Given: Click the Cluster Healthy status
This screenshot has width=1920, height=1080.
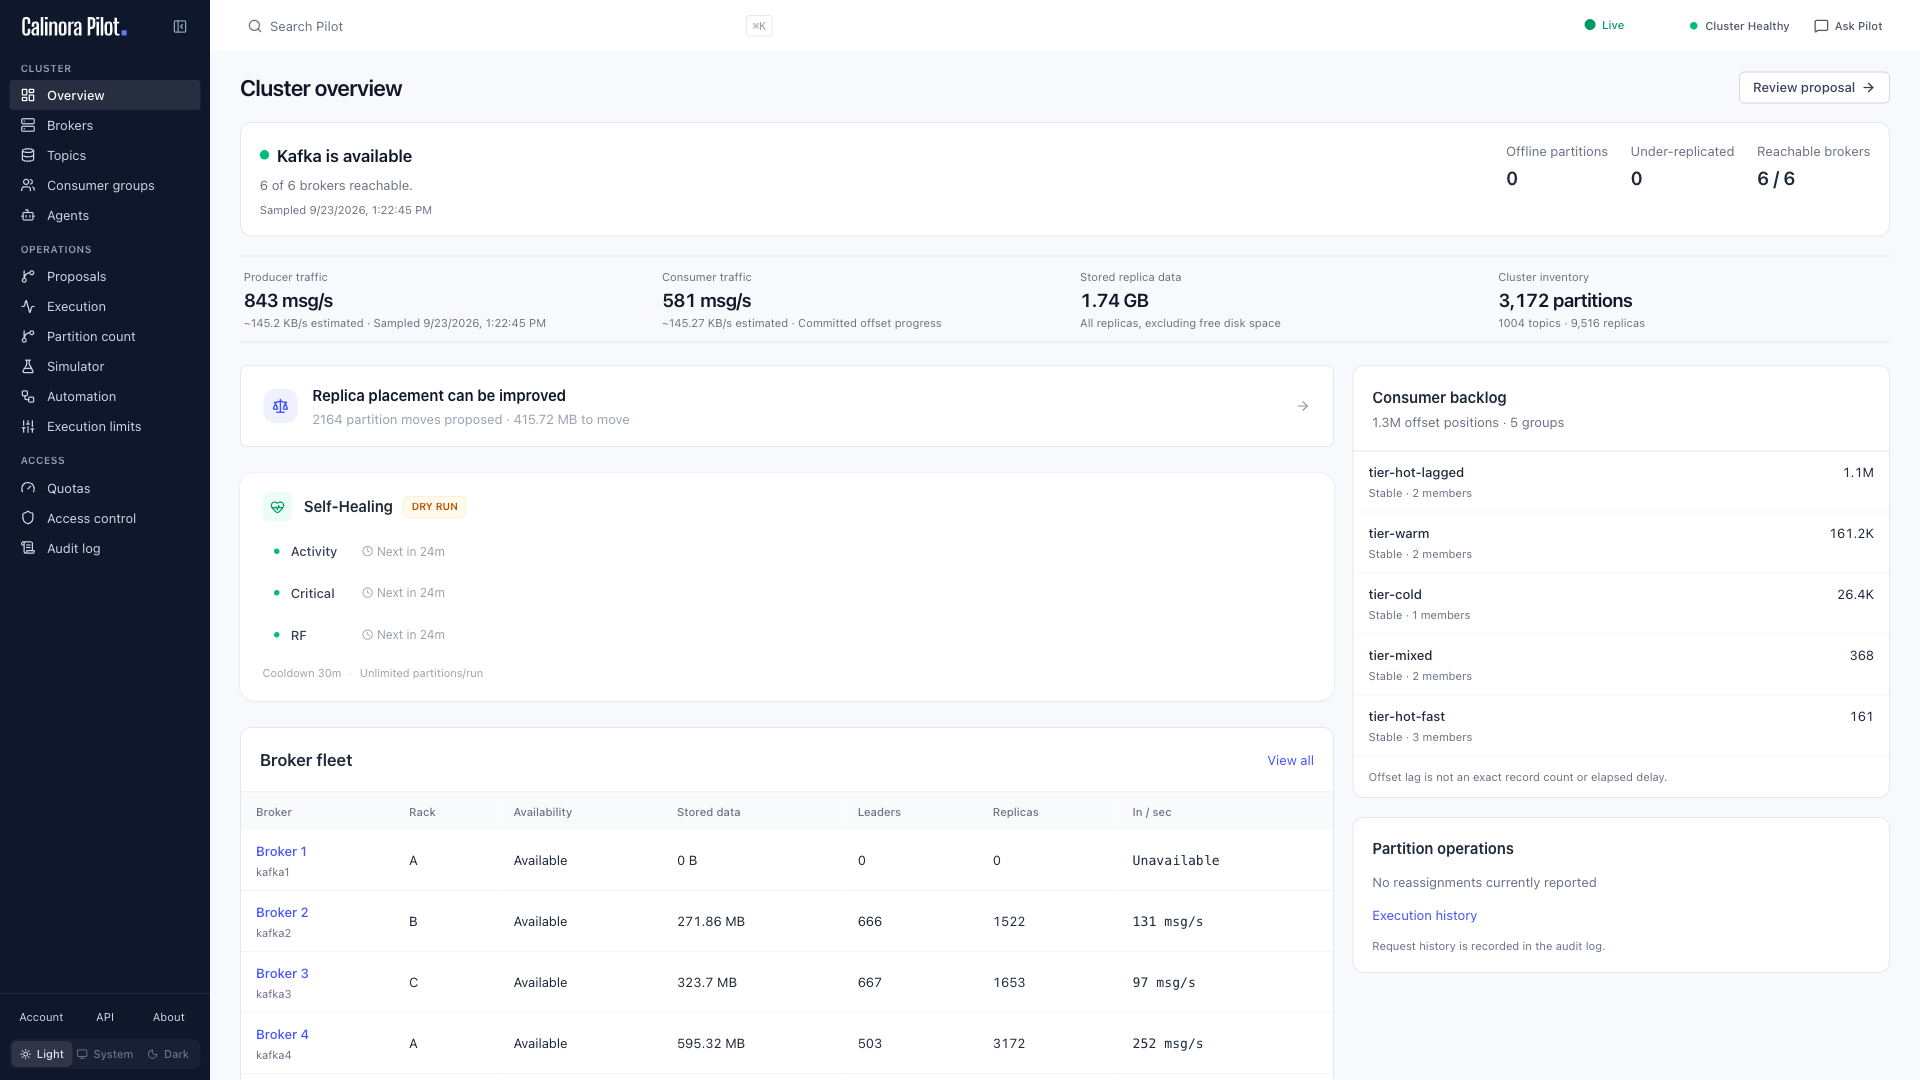Looking at the screenshot, I should [x=1739, y=26].
